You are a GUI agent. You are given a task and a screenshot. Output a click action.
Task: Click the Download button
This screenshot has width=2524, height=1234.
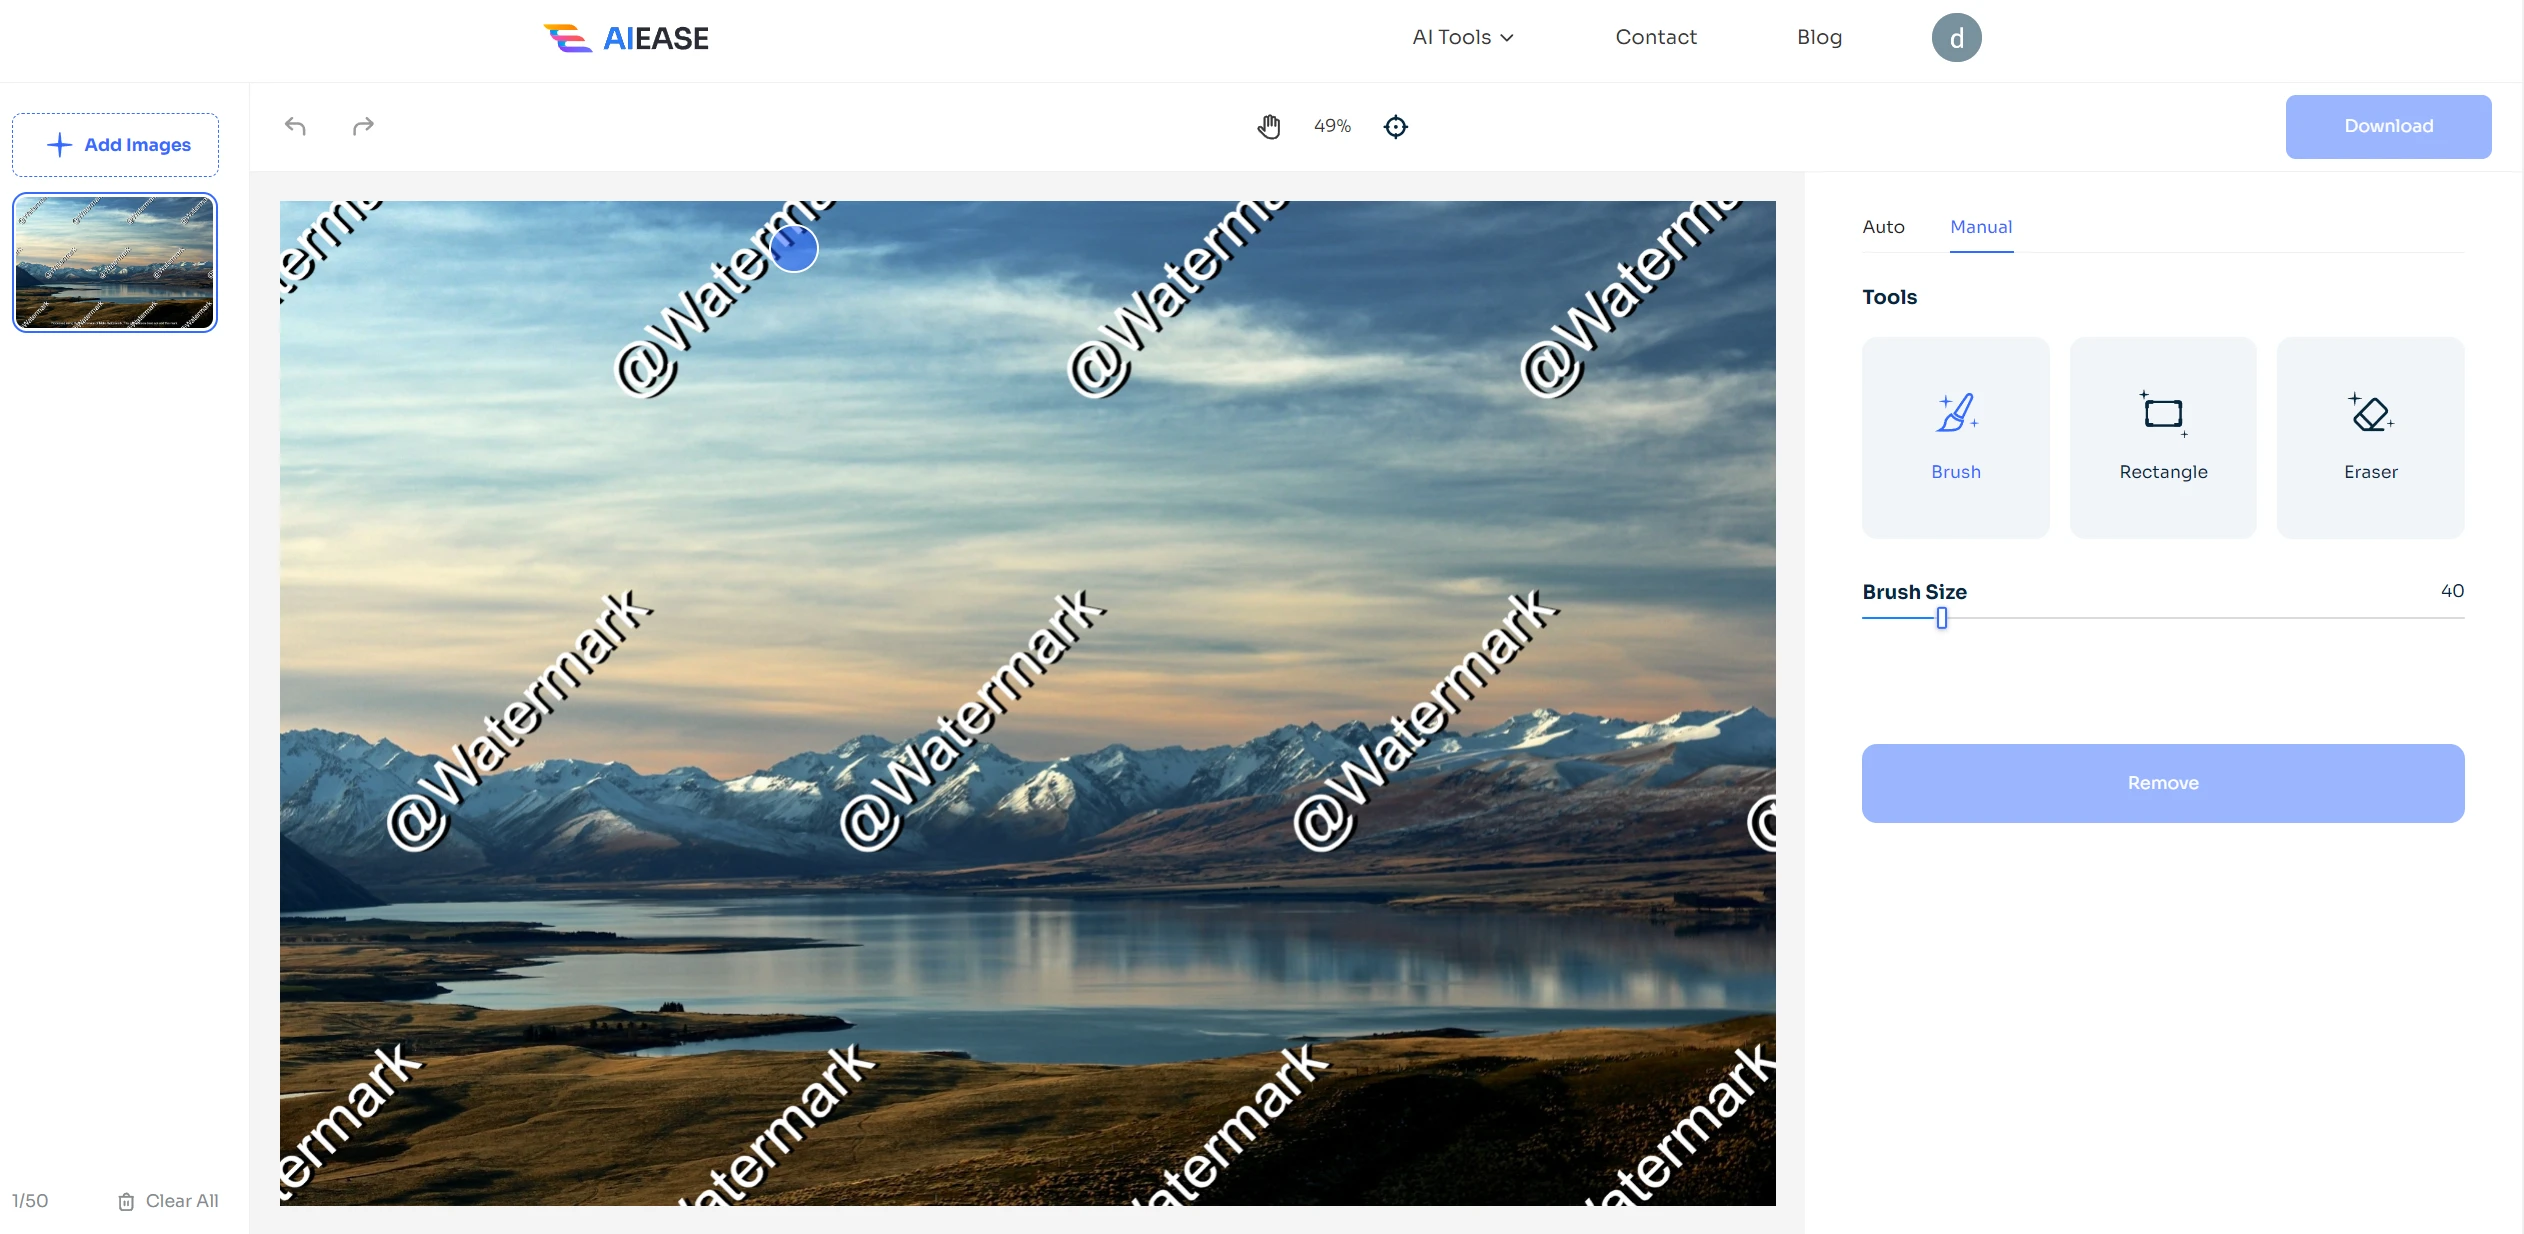point(2387,126)
